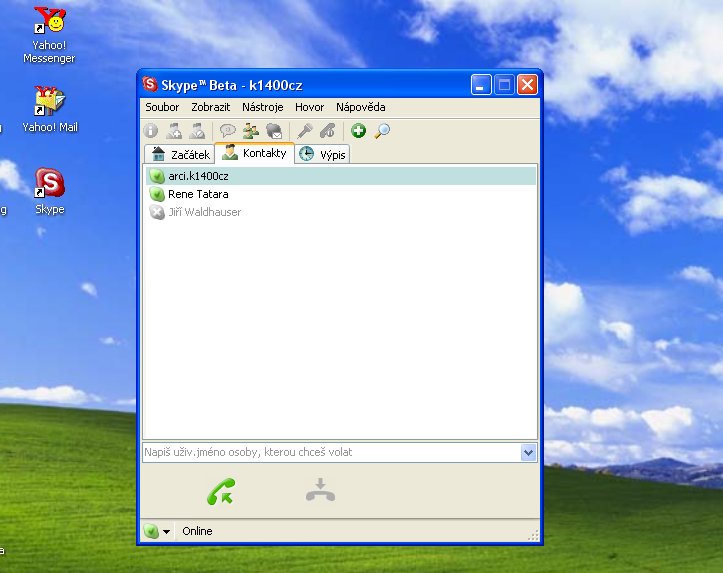Click the hold call phone icon

tap(328, 131)
